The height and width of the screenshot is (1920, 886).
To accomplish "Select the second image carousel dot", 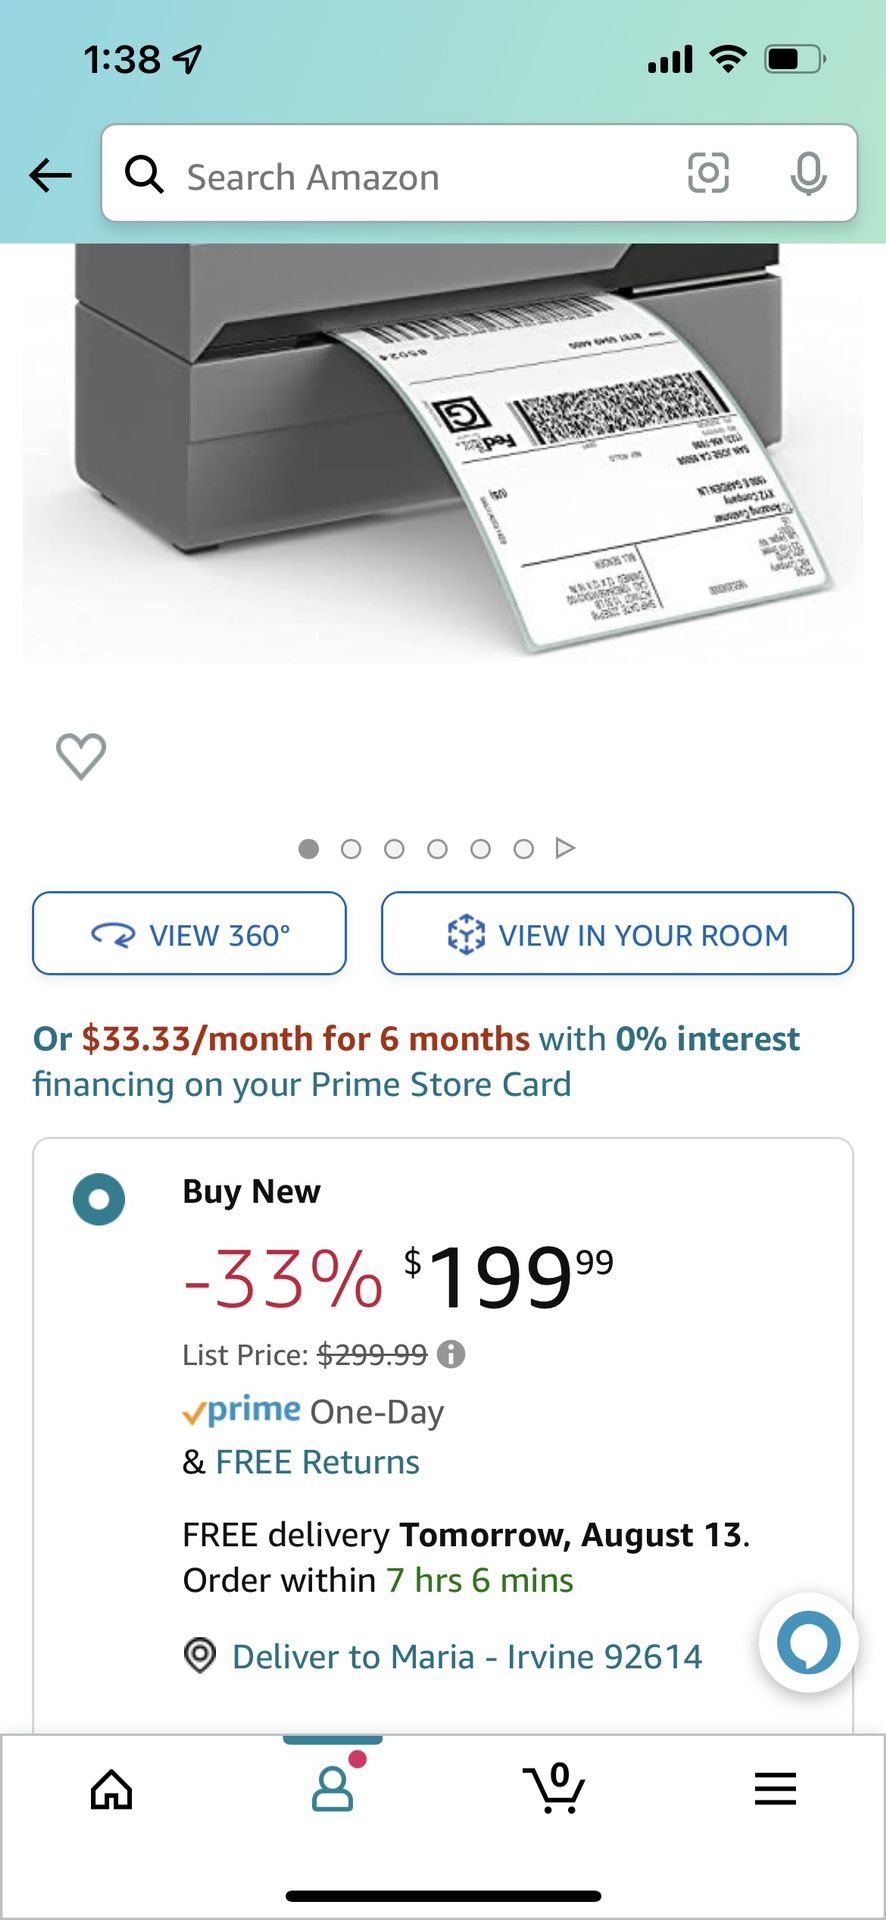I will tap(351, 849).
